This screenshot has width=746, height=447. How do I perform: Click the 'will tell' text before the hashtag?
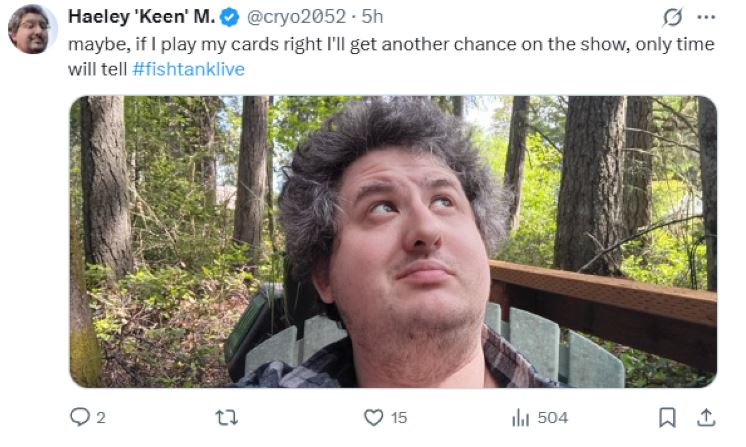(x=98, y=69)
